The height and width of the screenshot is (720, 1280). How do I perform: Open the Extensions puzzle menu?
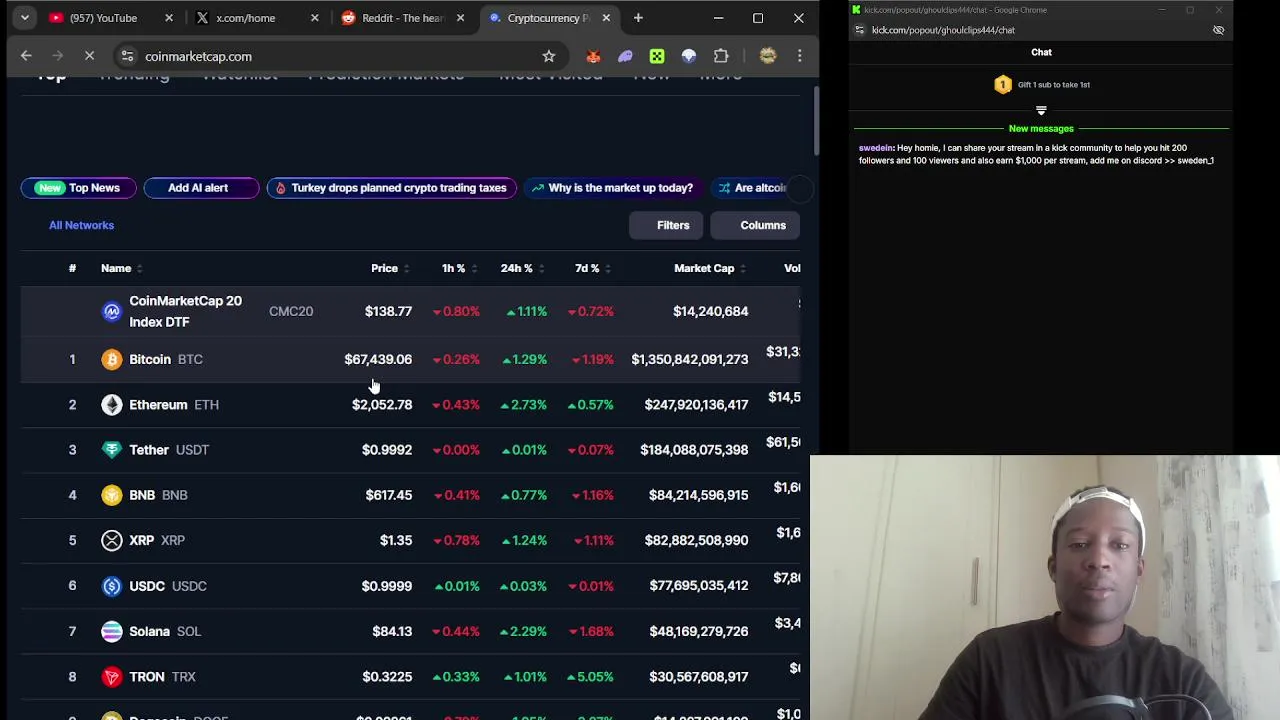tap(721, 56)
